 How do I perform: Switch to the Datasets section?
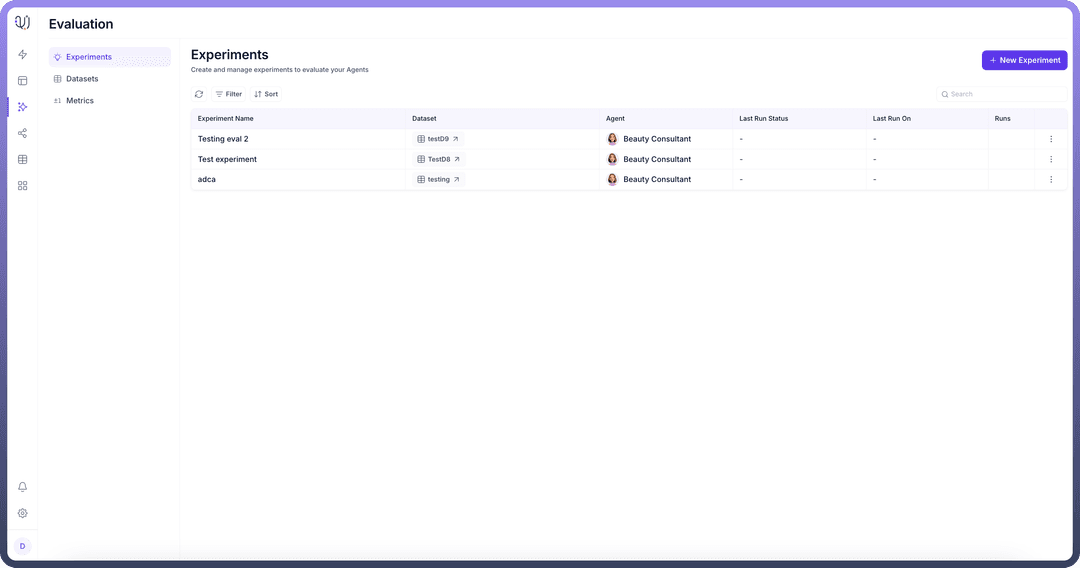click(x=81, y=79)
